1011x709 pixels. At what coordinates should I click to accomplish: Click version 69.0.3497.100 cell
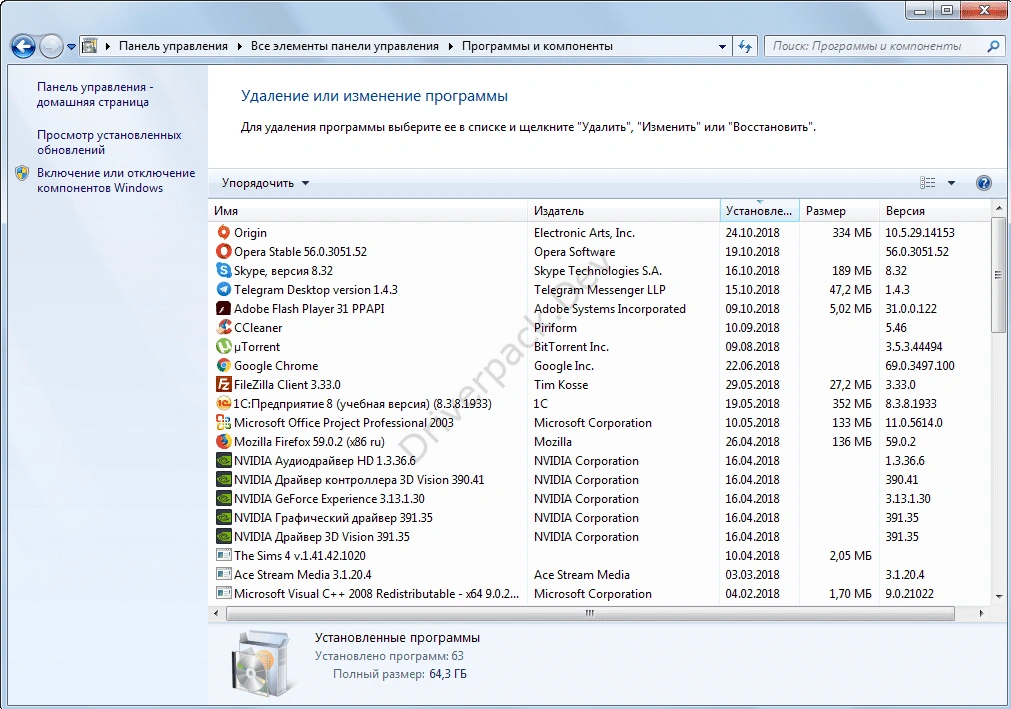[919, 365]
